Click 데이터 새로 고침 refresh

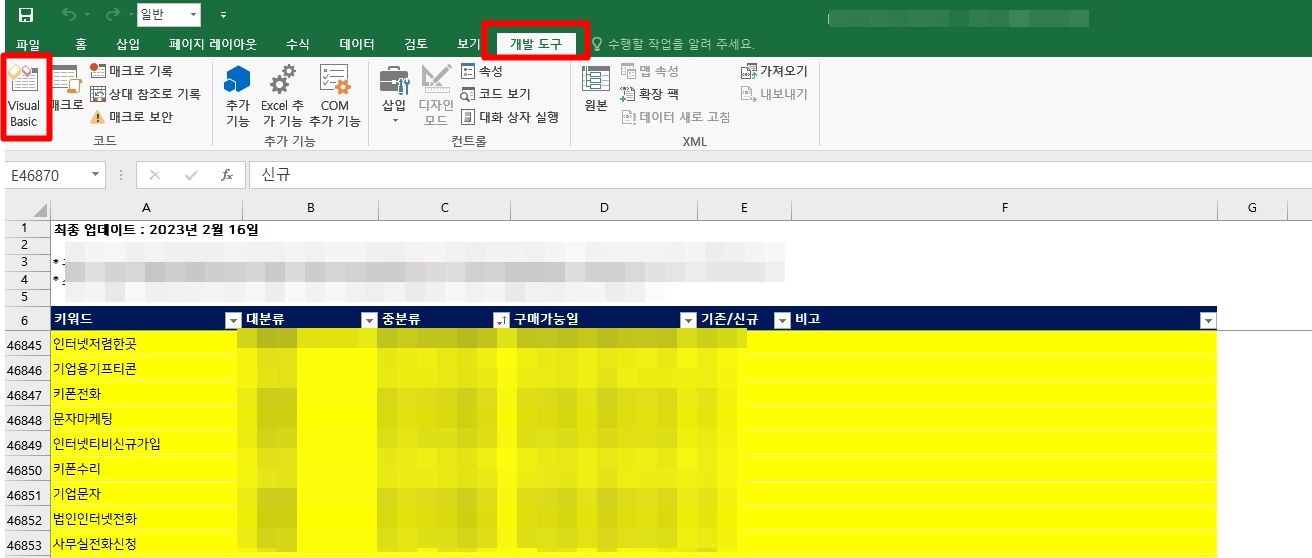[x=676, y=117]
